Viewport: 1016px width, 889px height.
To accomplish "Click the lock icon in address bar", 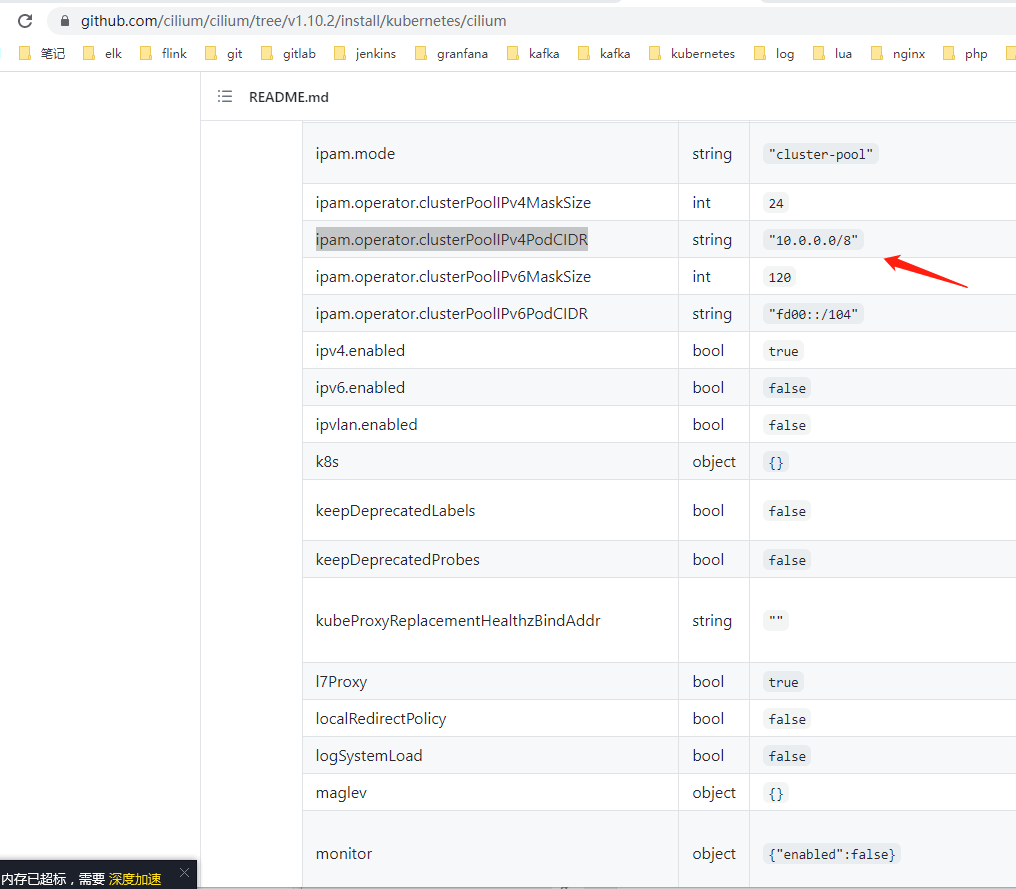I will tap(65, 21).
